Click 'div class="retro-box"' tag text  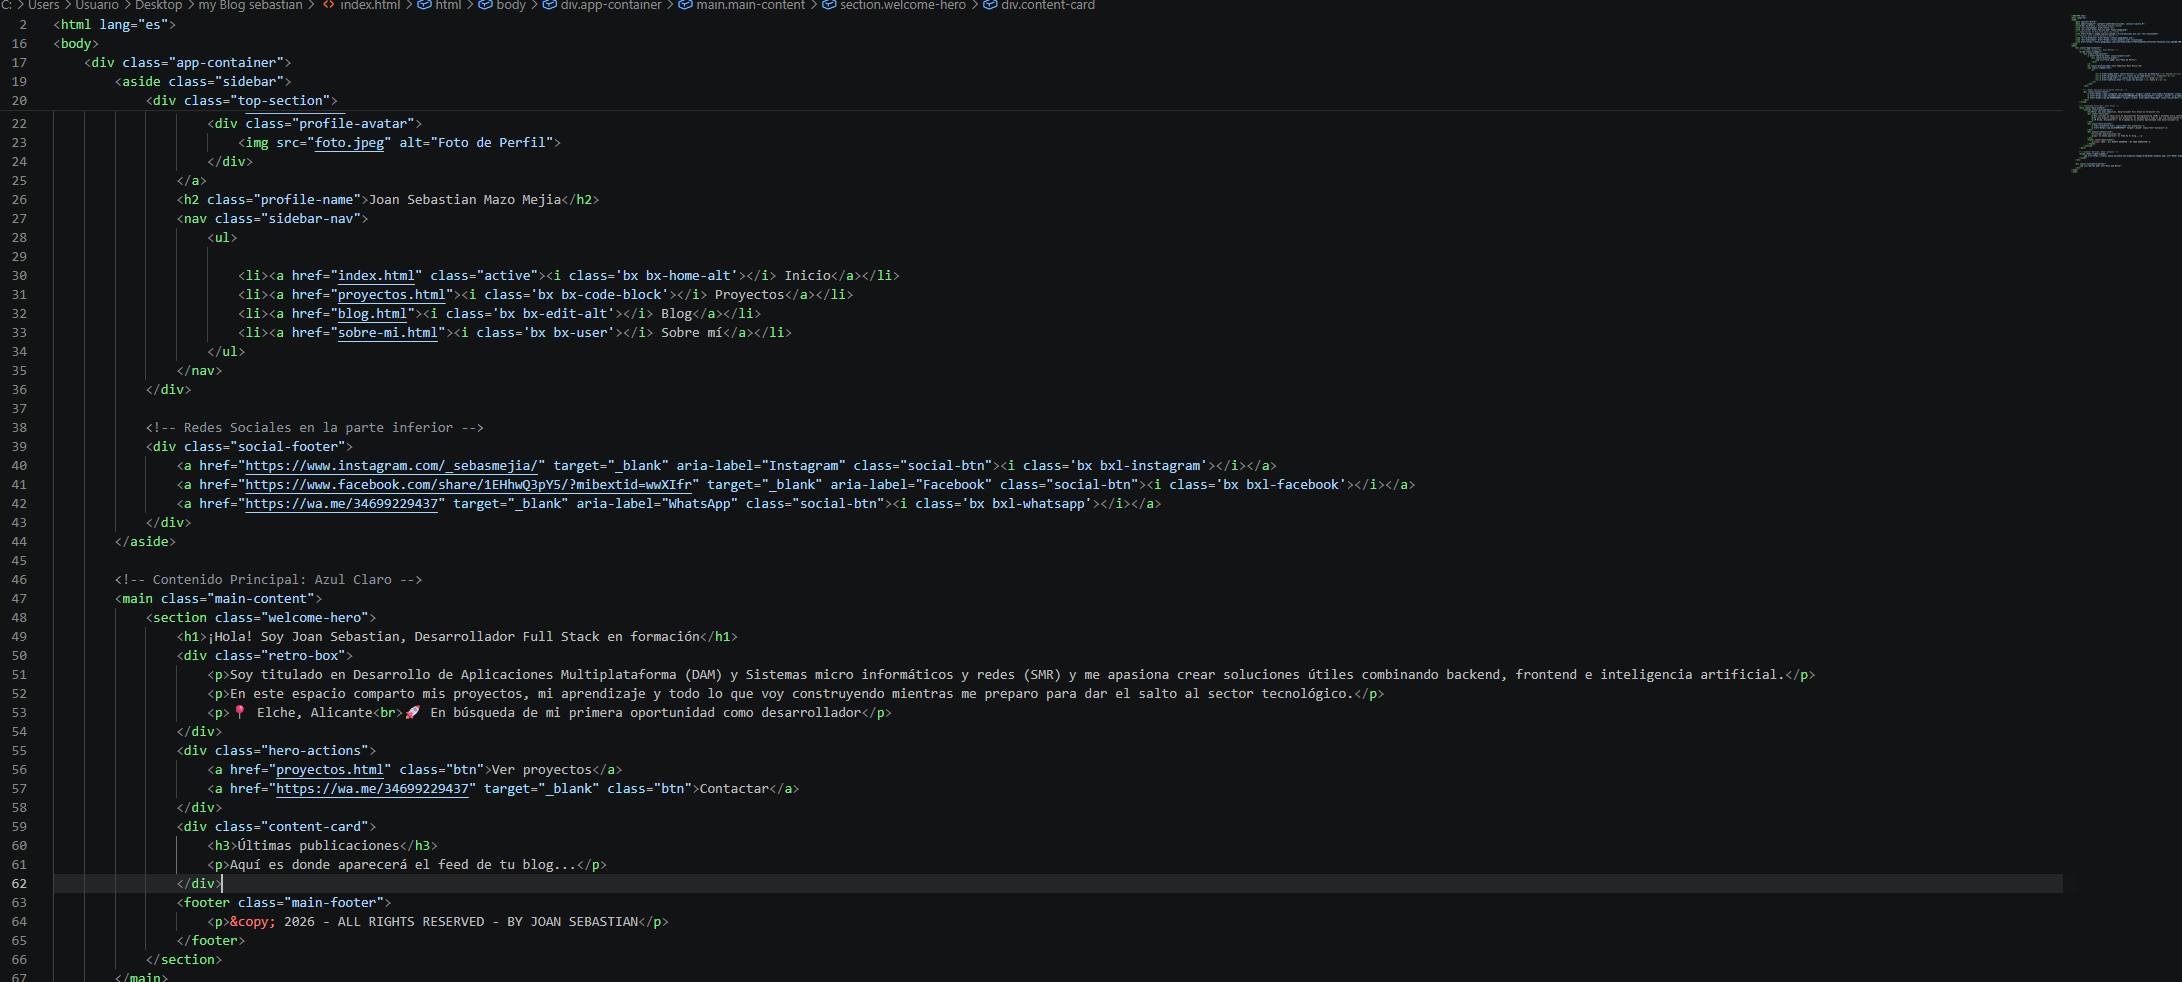coord(265,656)
